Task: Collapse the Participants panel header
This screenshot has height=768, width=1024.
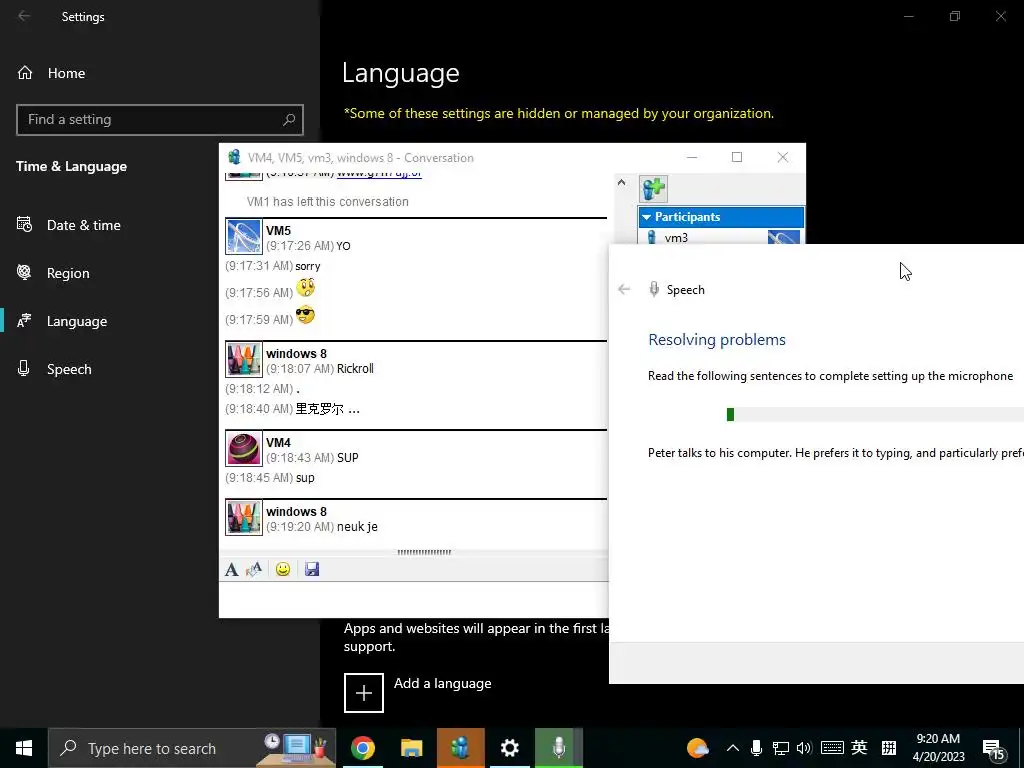Action: pos(721,217)
